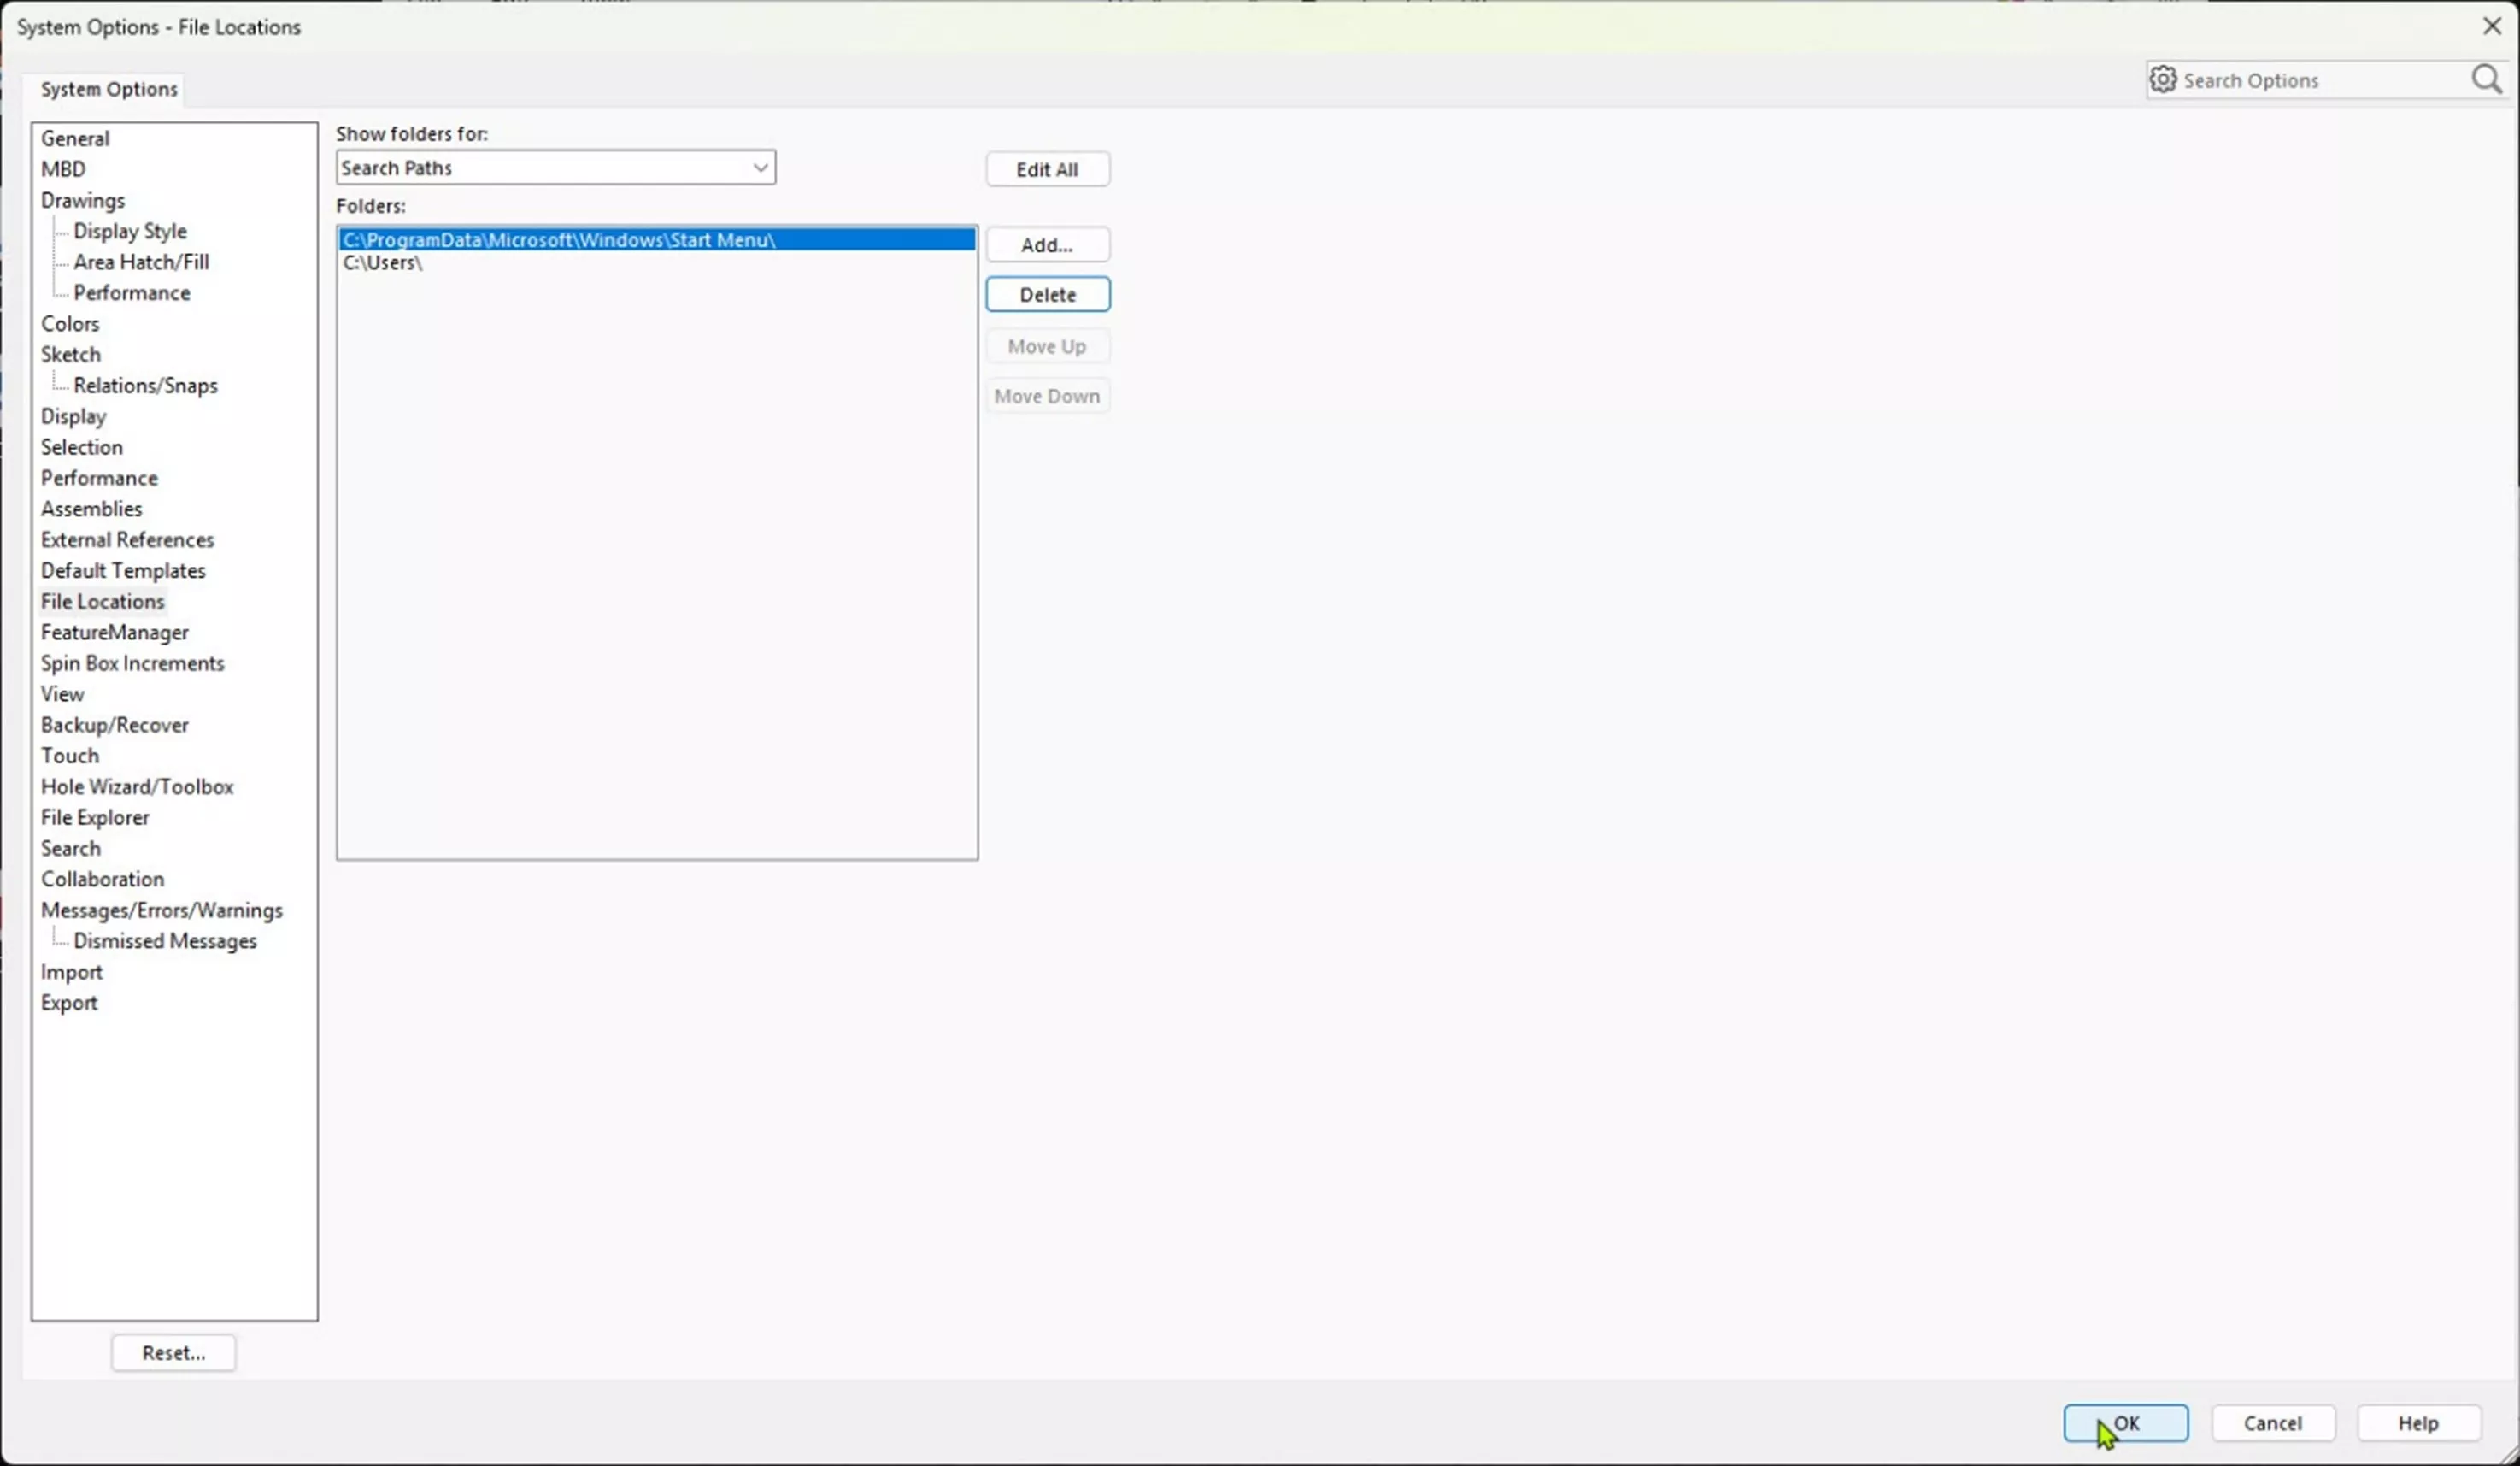
Task: Click the Add button
Action: tap(1047, 244)
